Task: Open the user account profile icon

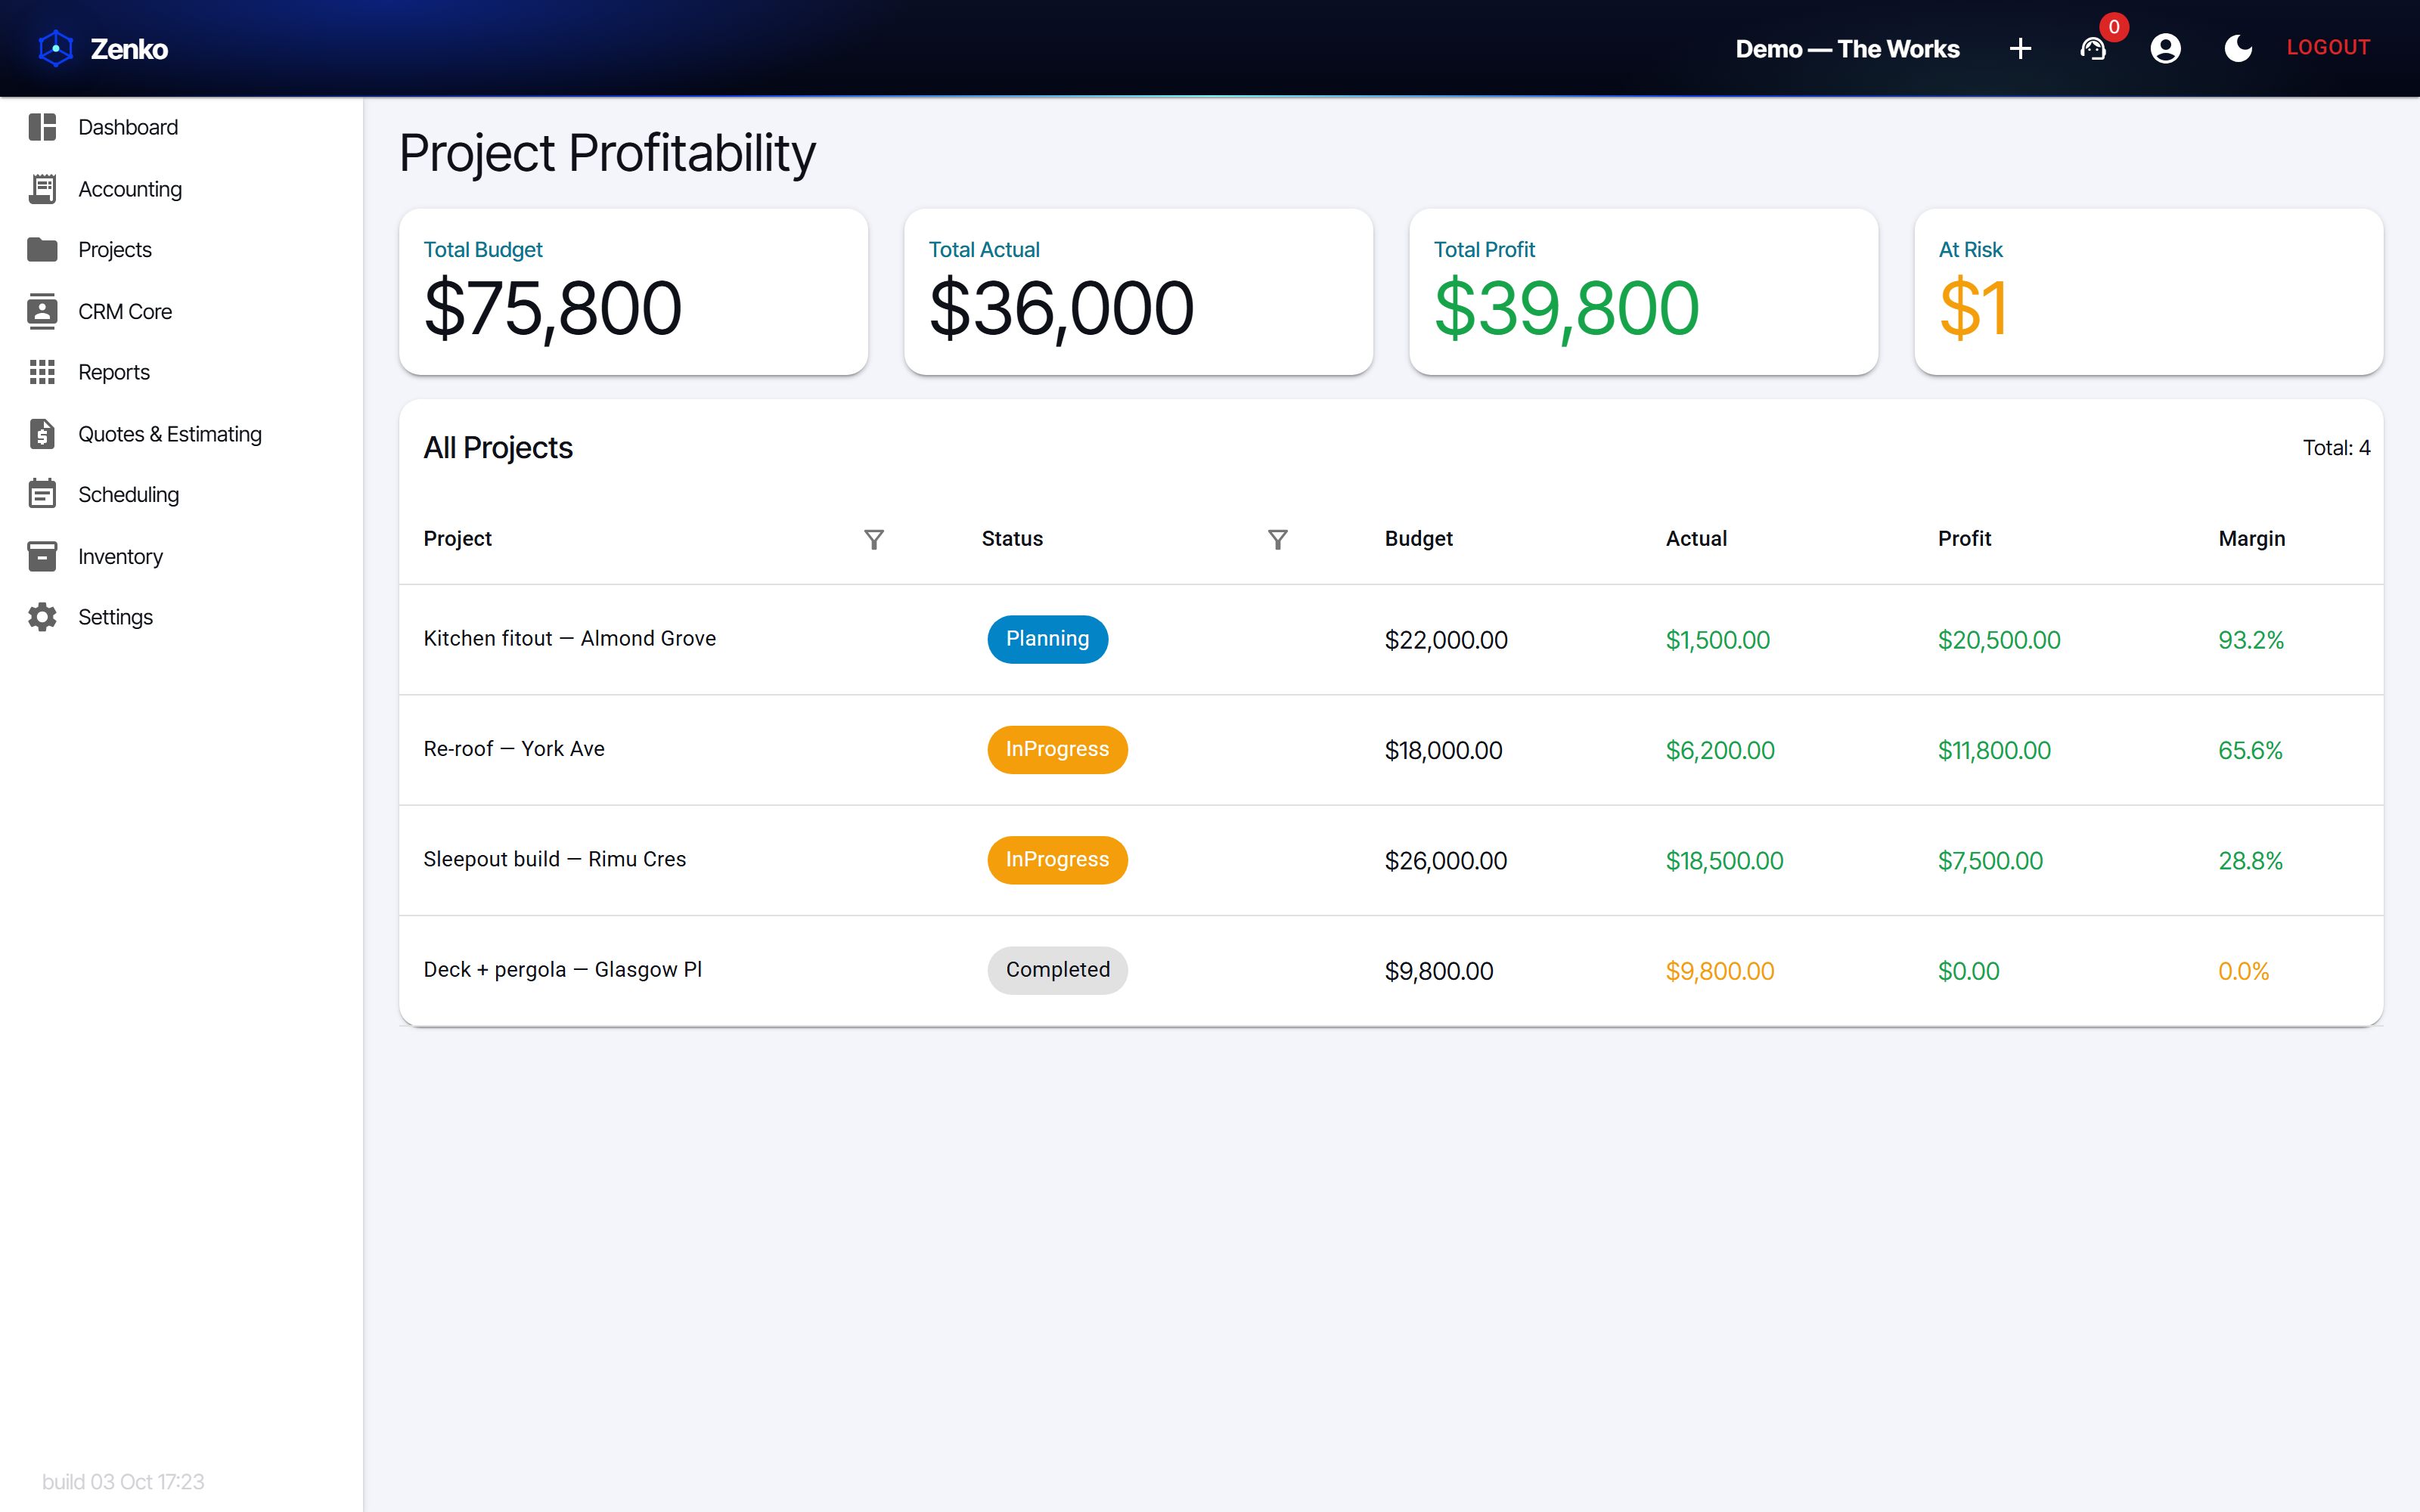Action: pyautogui.click(x=2165, y=48)
